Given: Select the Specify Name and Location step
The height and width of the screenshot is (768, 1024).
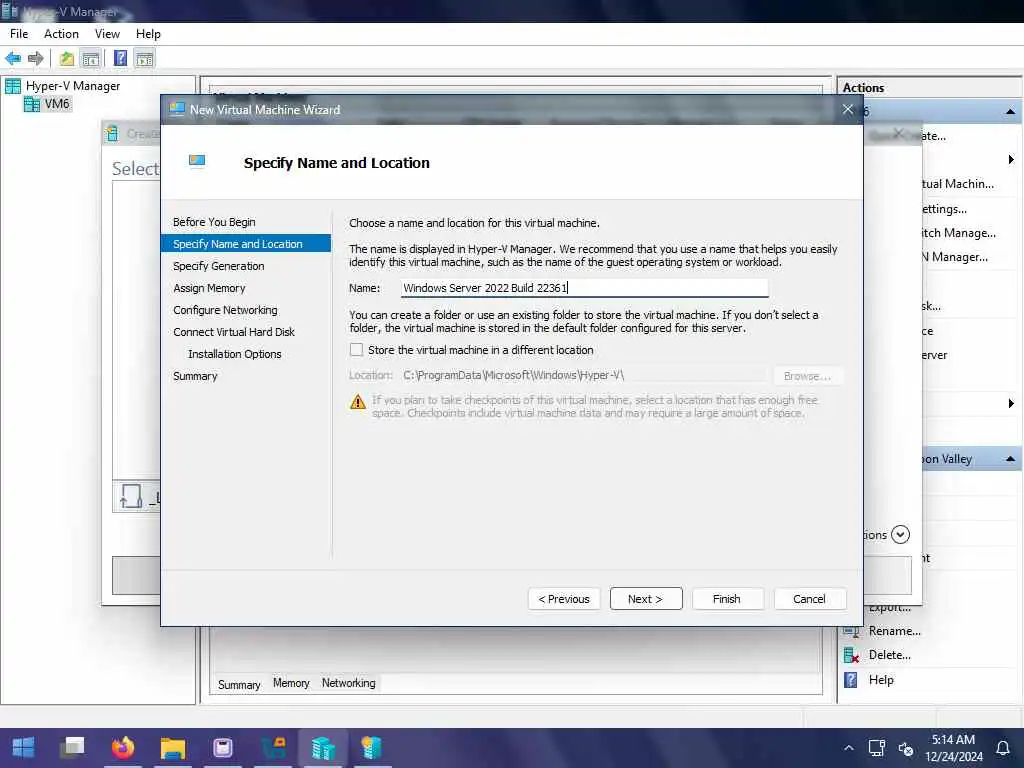Looking at the screenshot, I should (246, 244).
